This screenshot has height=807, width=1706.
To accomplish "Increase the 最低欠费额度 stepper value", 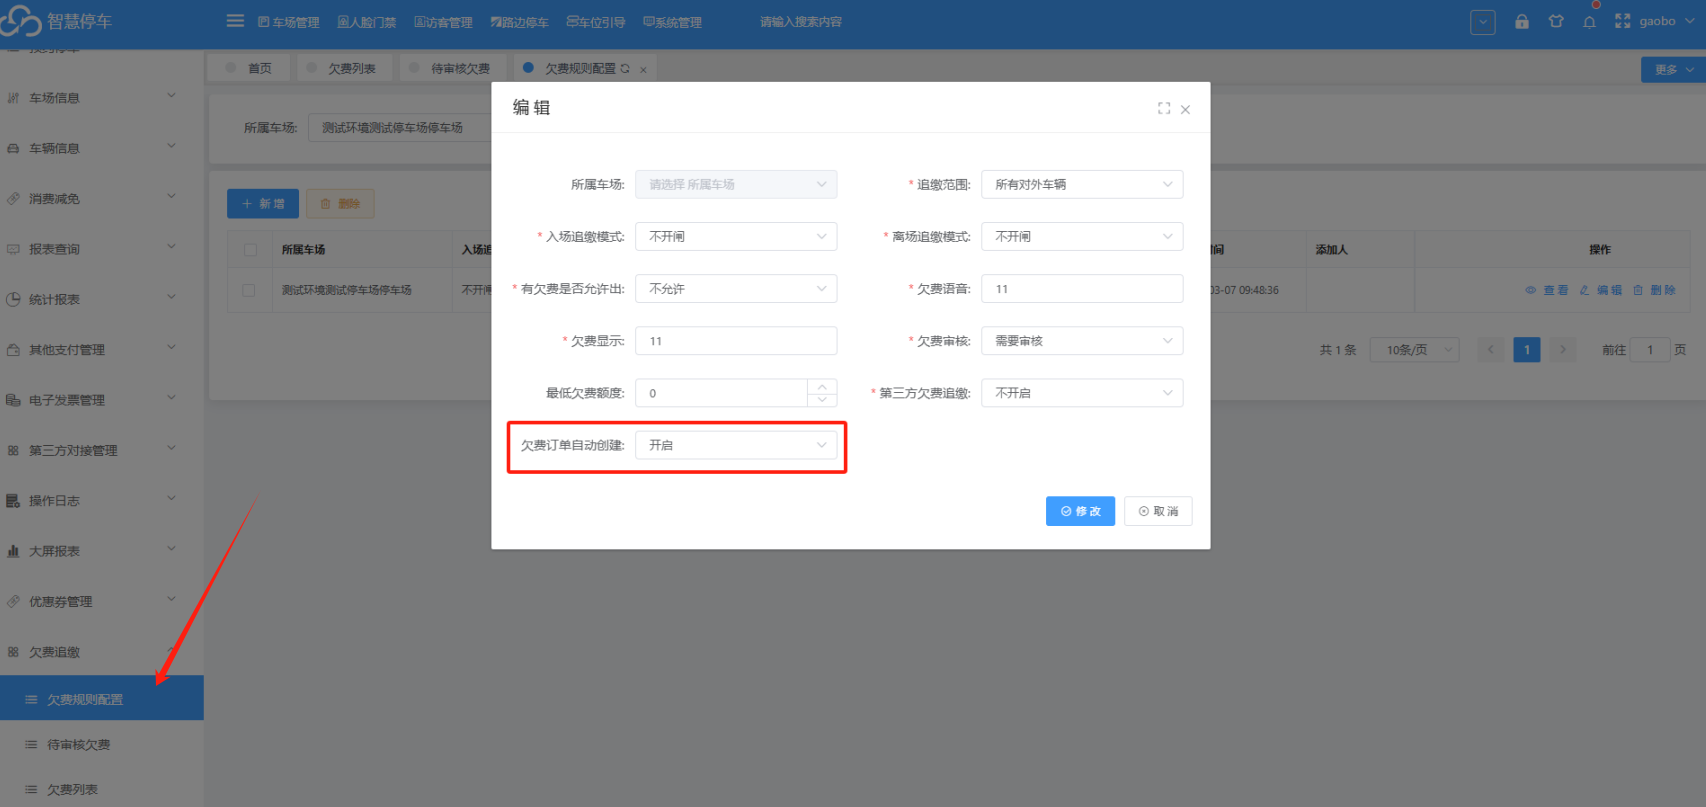I will 822,386.
